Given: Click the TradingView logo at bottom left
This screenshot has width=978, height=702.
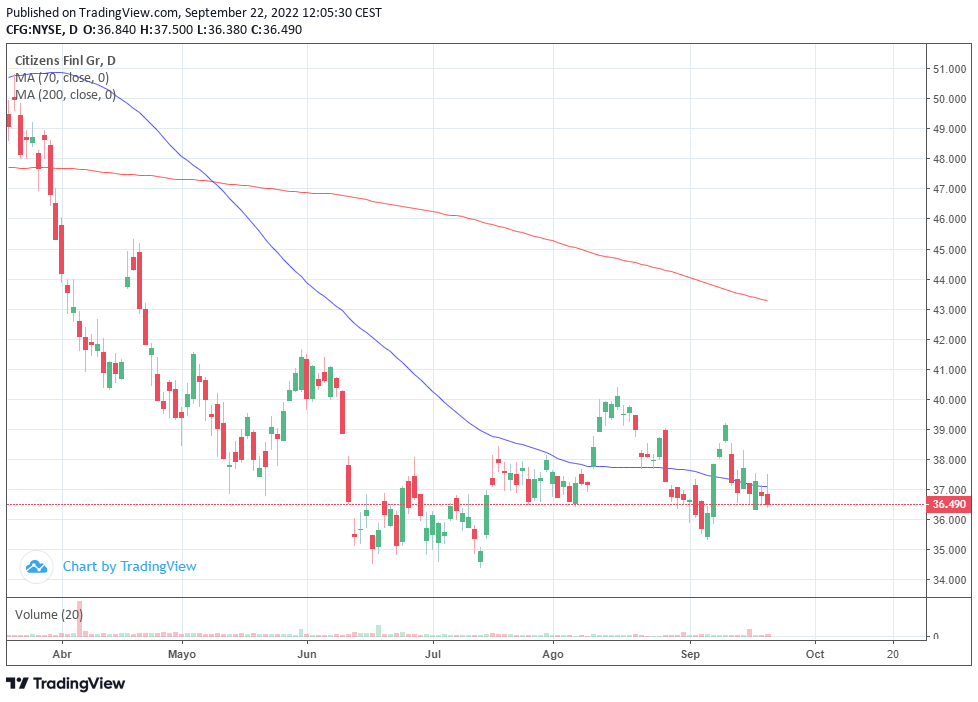Looking at the screenshot, I should coord(65,683).
